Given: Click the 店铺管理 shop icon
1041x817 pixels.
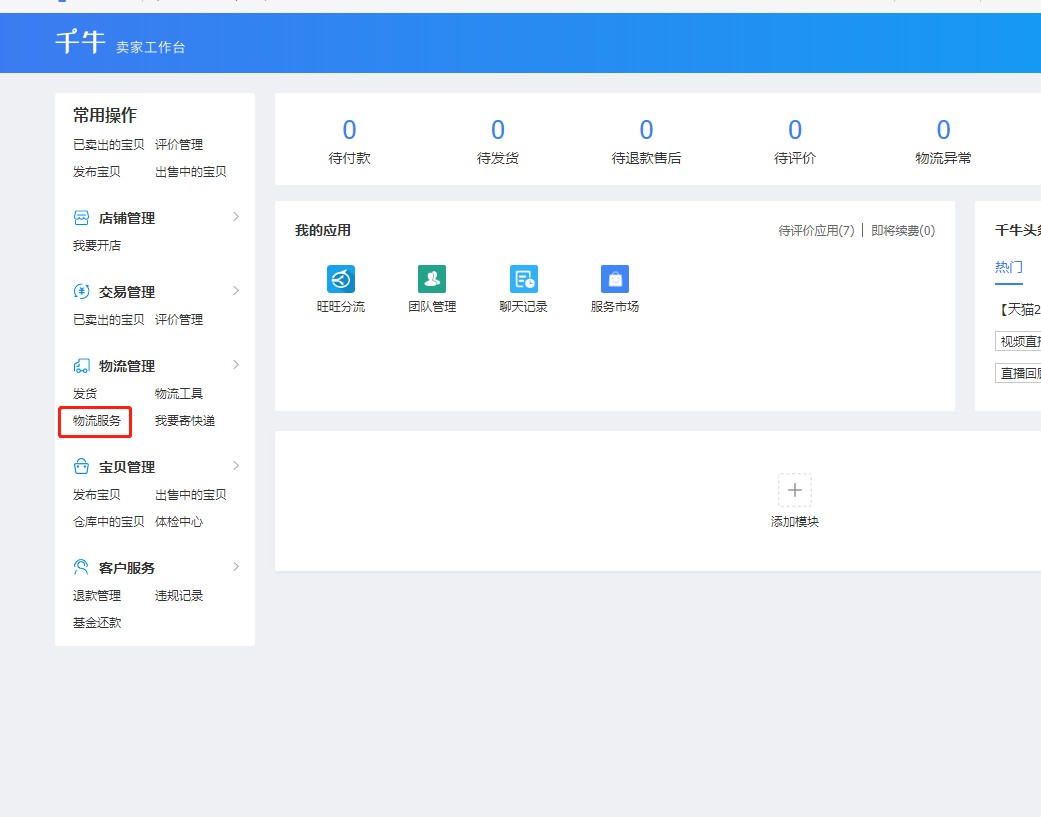Looking at the screenshot, I should pos(82,218).
